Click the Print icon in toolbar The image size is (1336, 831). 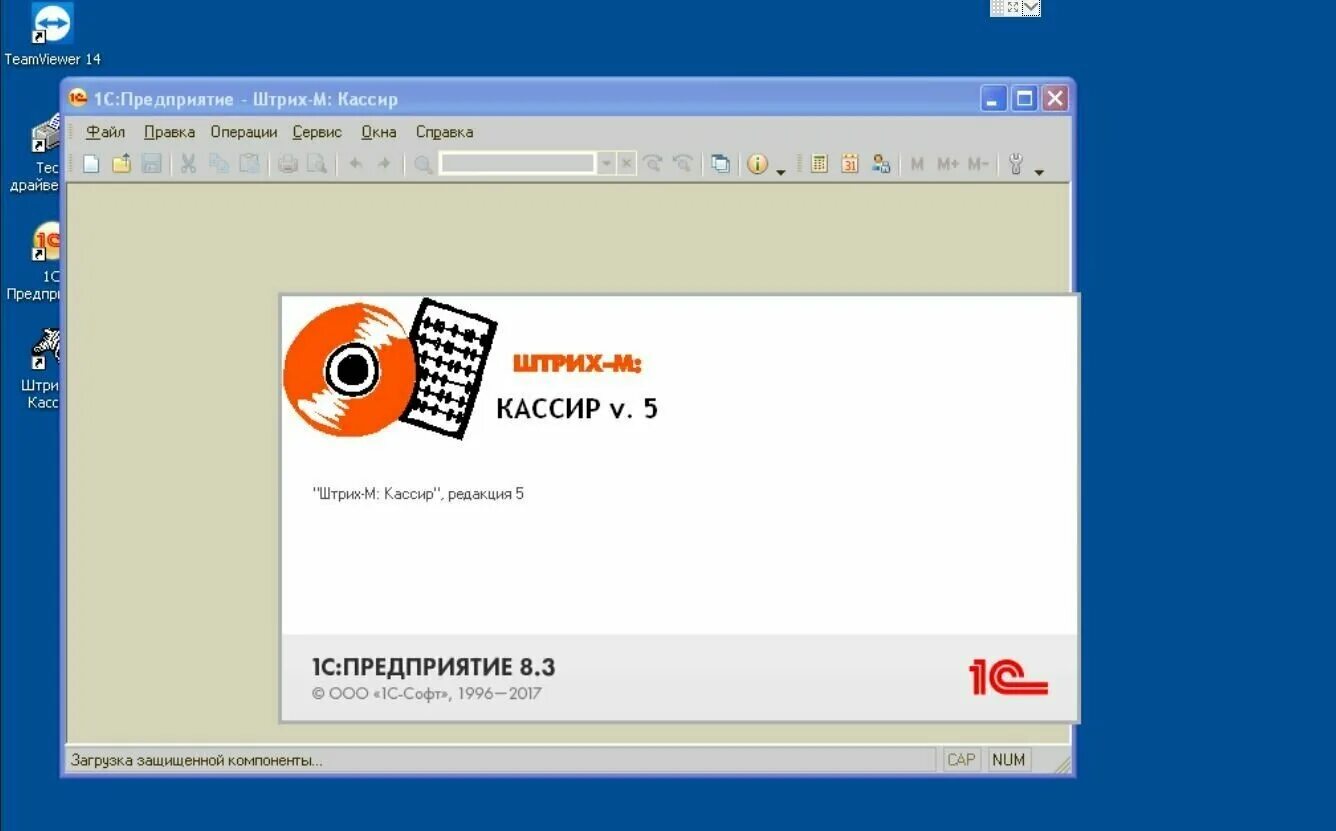(287, 164)
